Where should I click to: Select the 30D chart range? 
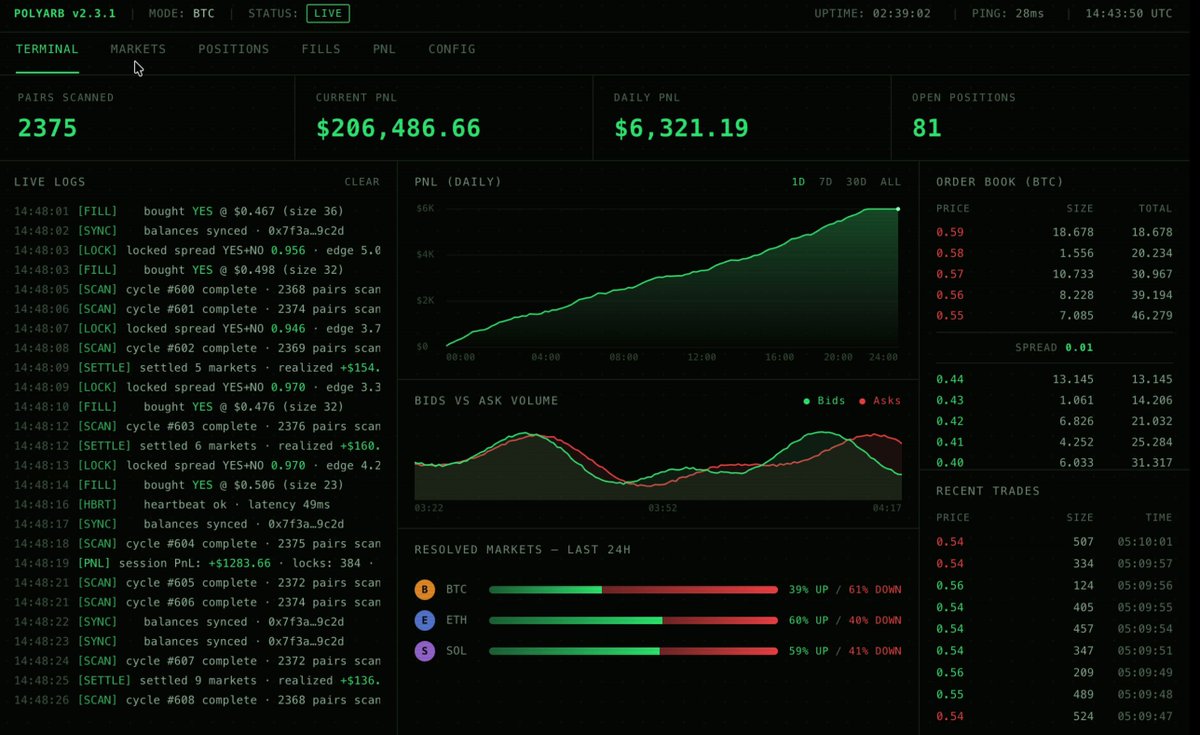coord(857,182)
